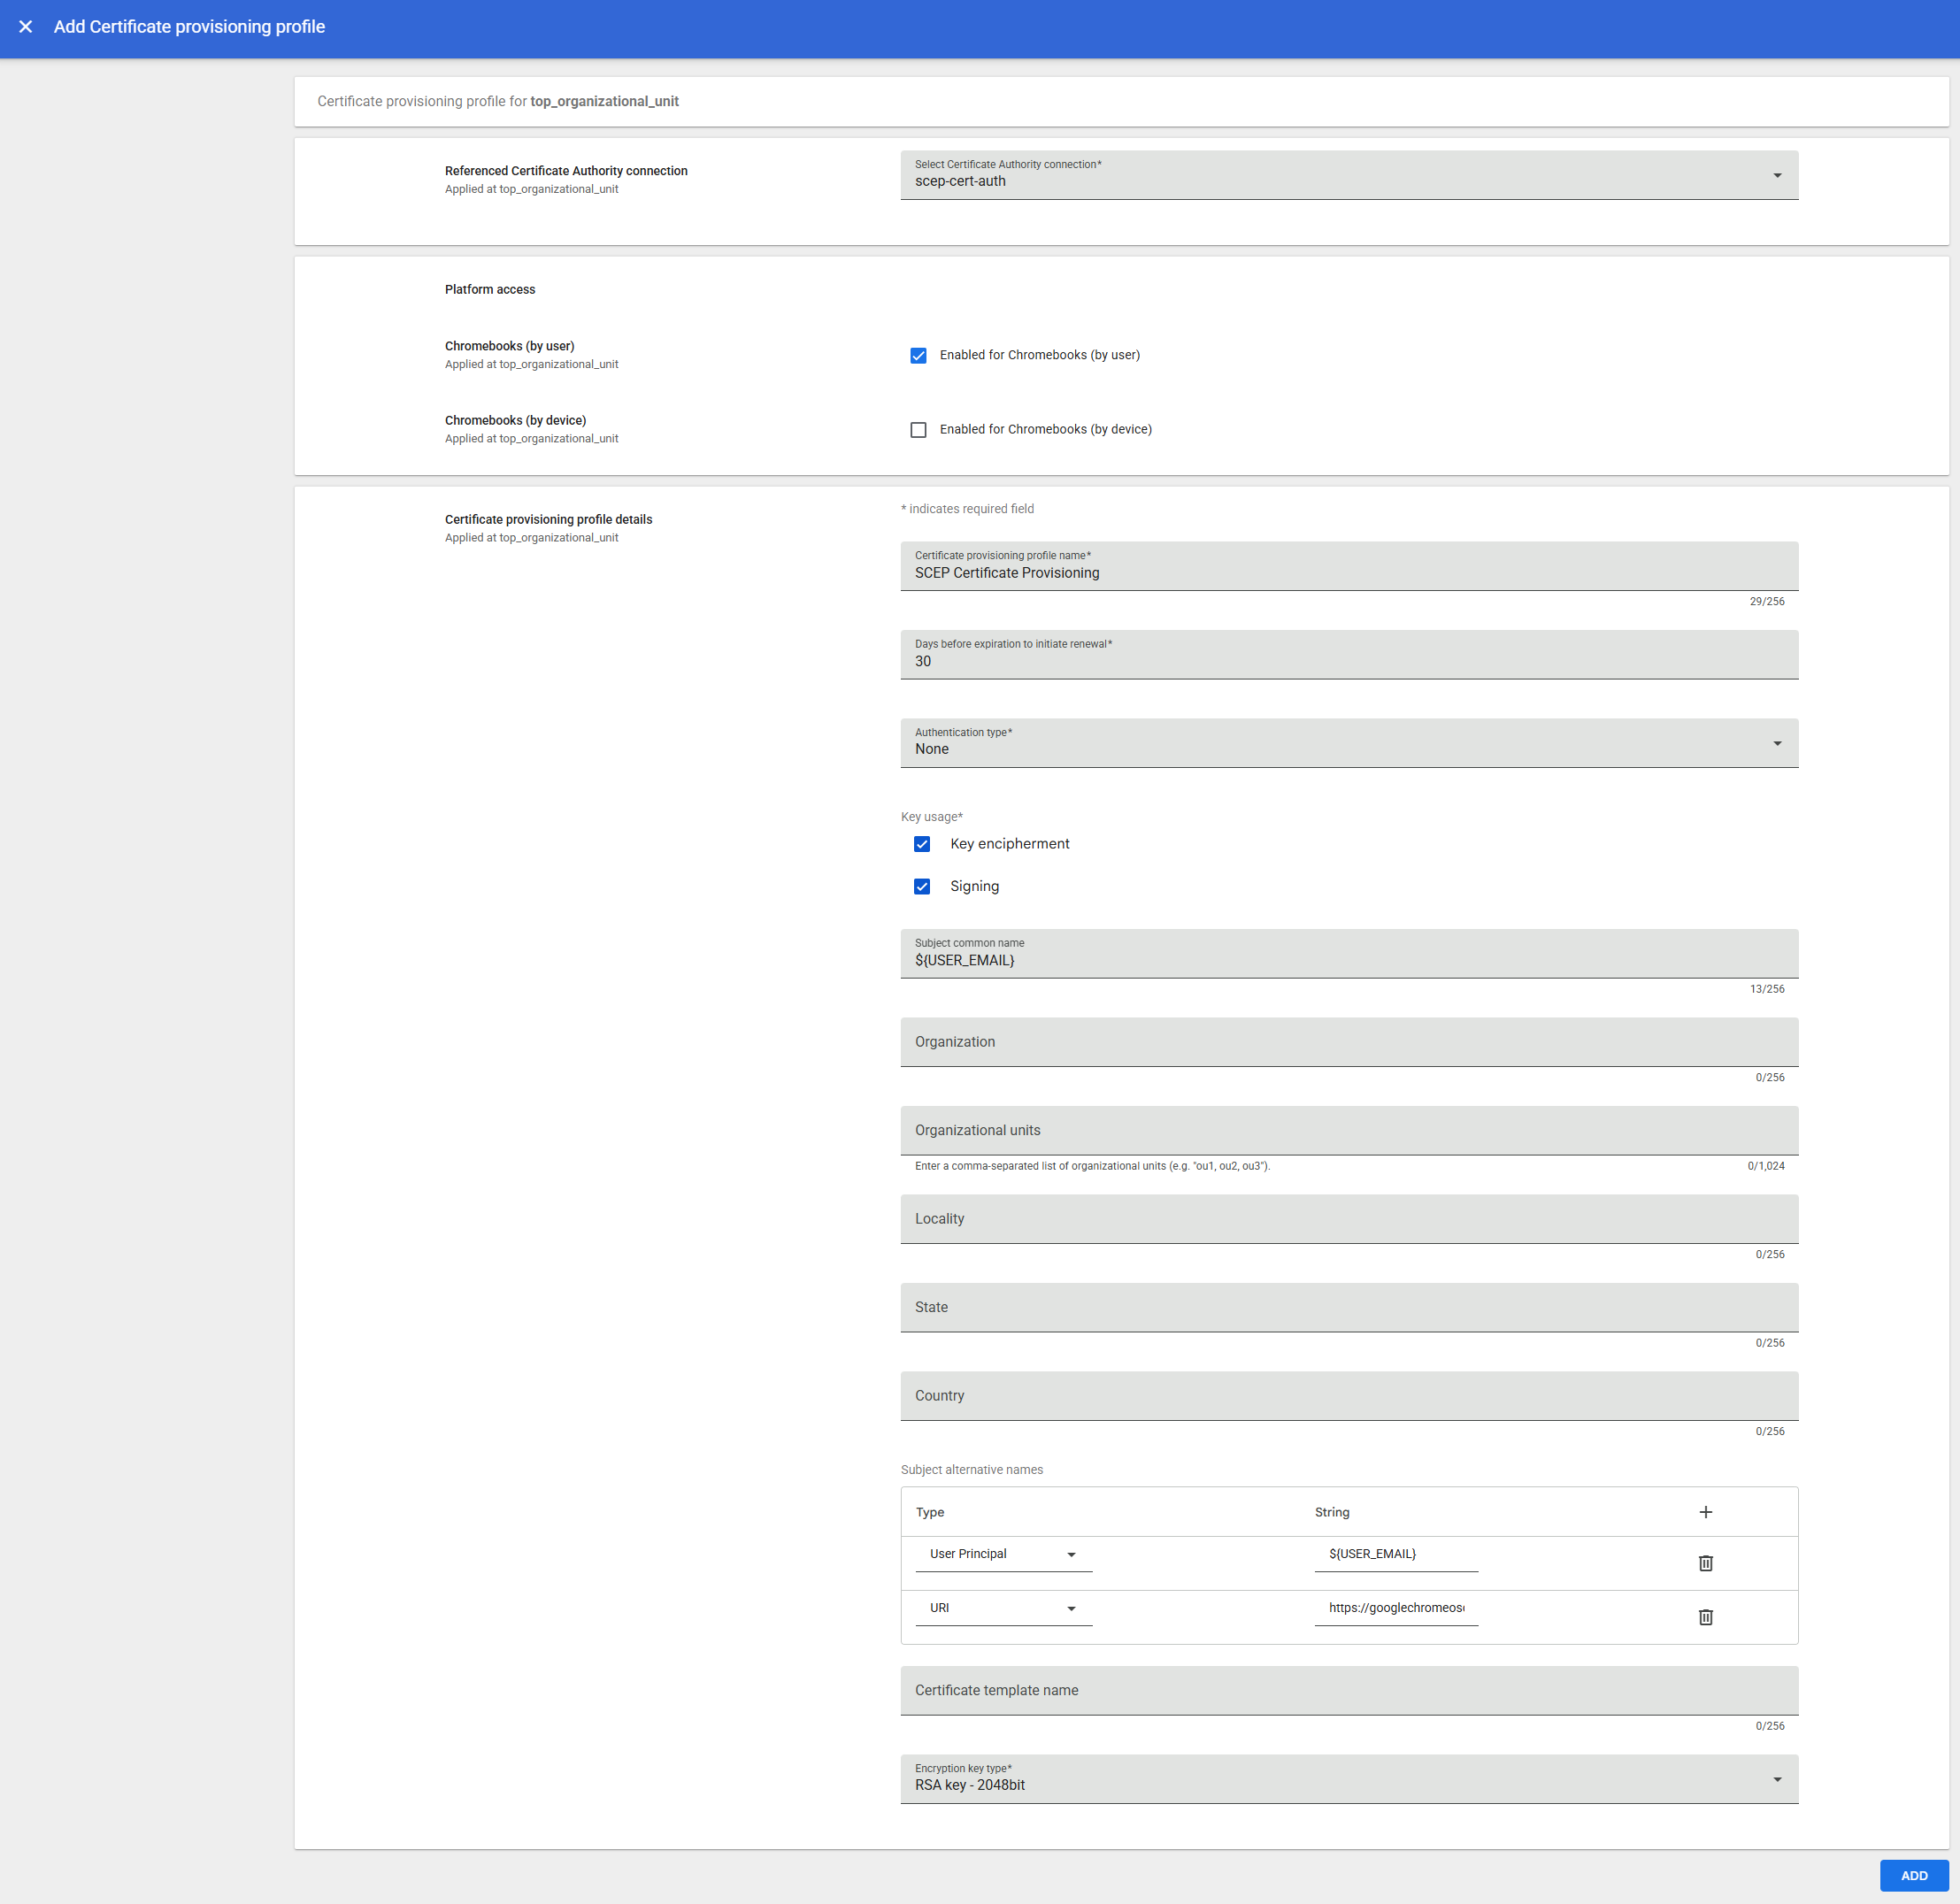Delete the User Principal alternative name row
This screenshot has height=1904, width=1960.
(1705, 1562)
